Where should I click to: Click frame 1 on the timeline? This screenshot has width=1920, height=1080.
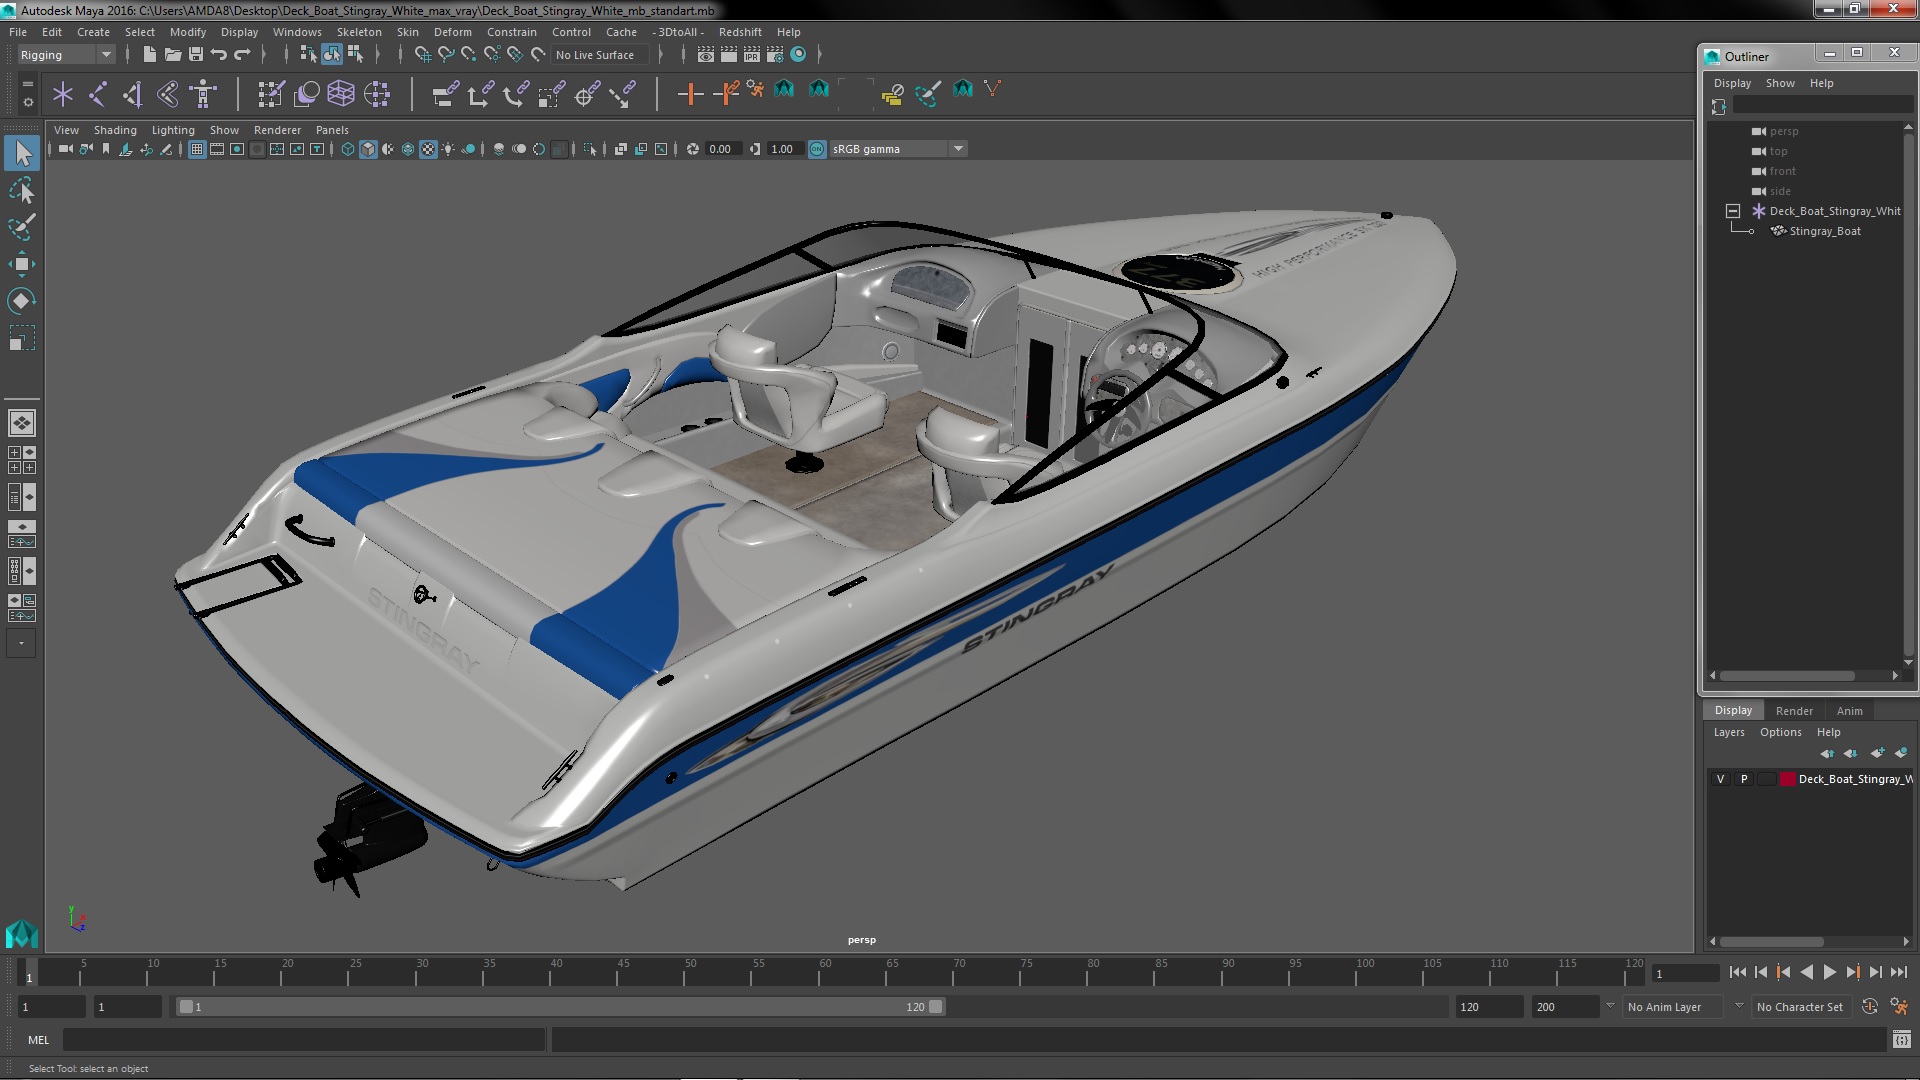(x=29, y=973)
